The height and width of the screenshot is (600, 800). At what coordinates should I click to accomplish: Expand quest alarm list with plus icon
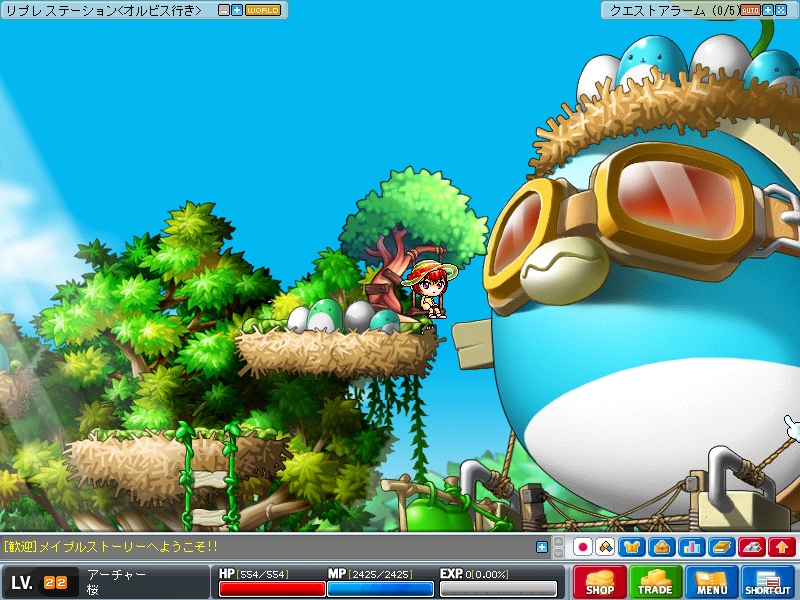click(x=768, y=10)
